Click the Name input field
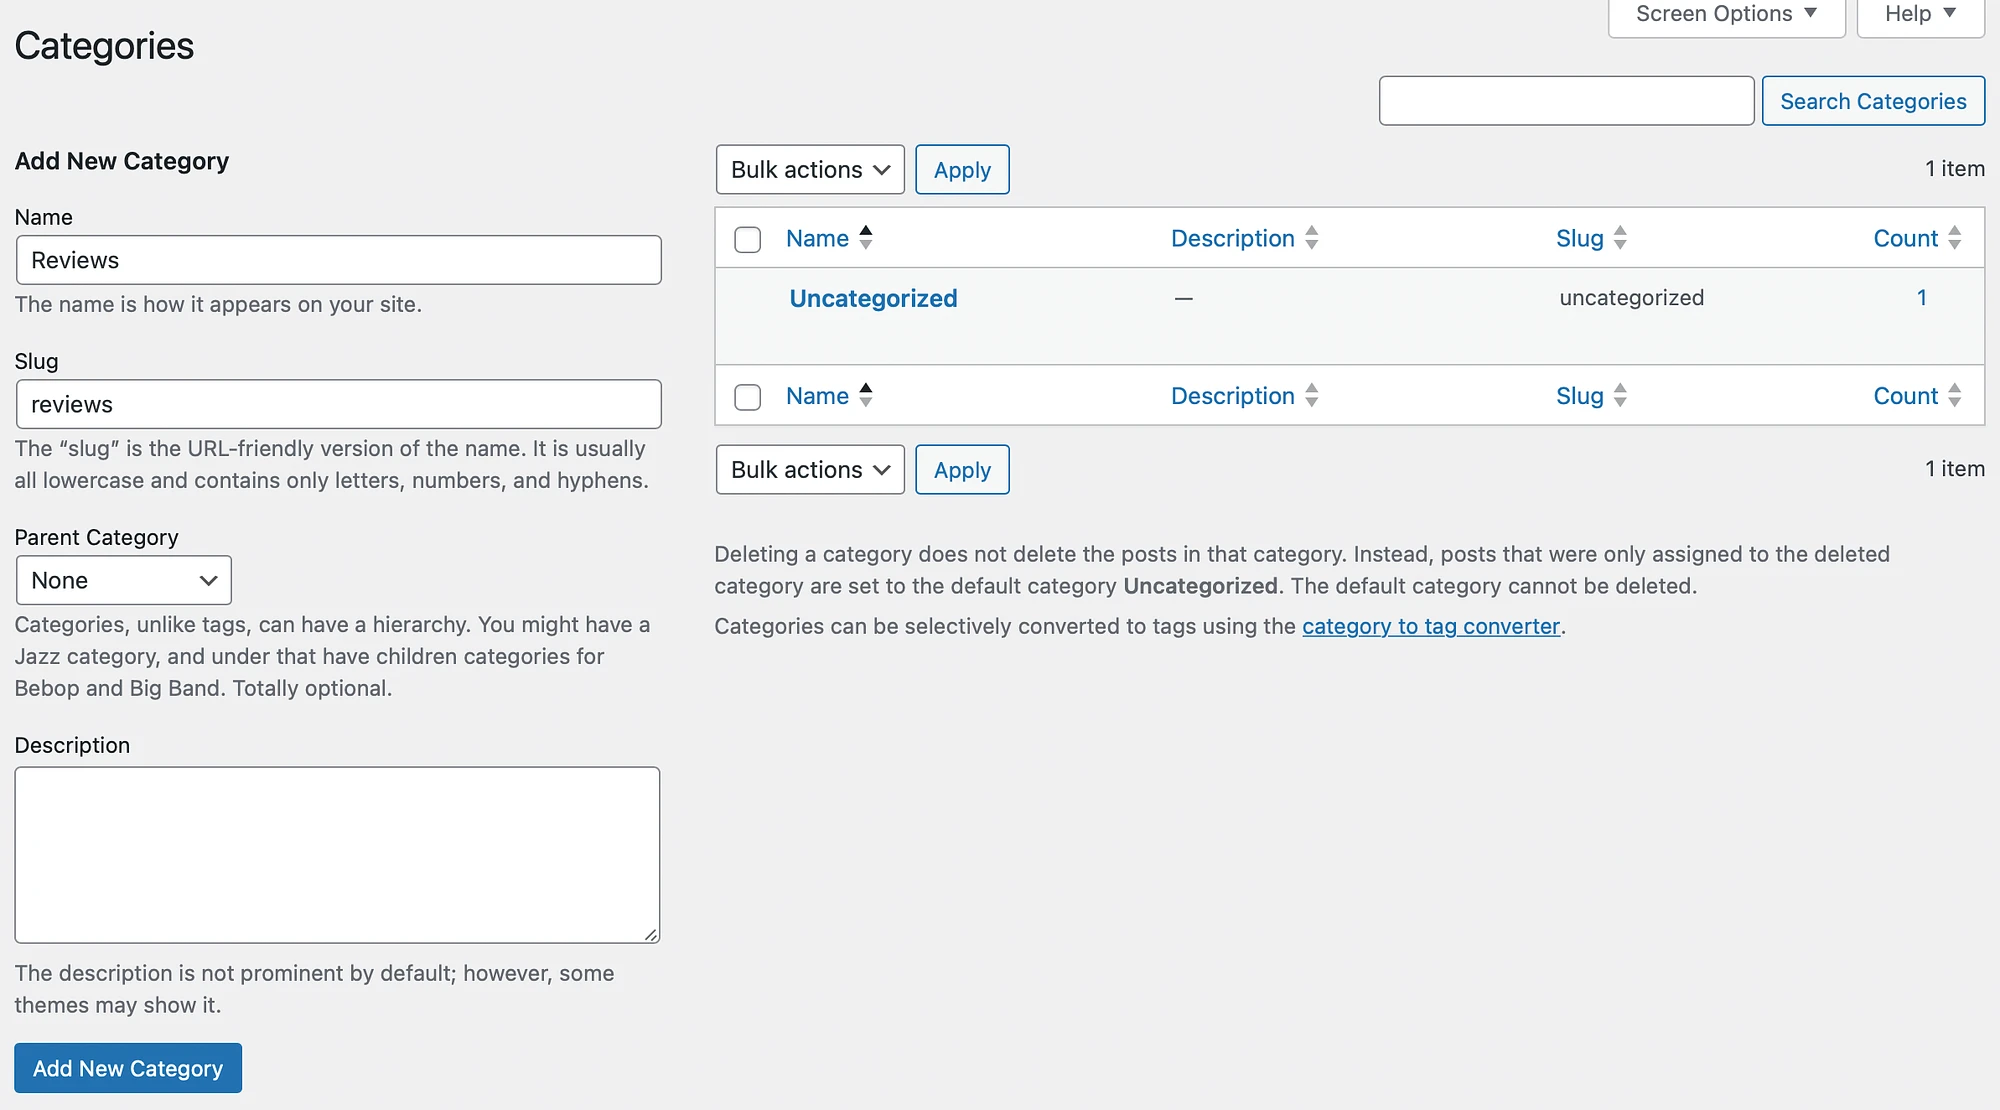The image size is (2000, 1110). (338, 260)
